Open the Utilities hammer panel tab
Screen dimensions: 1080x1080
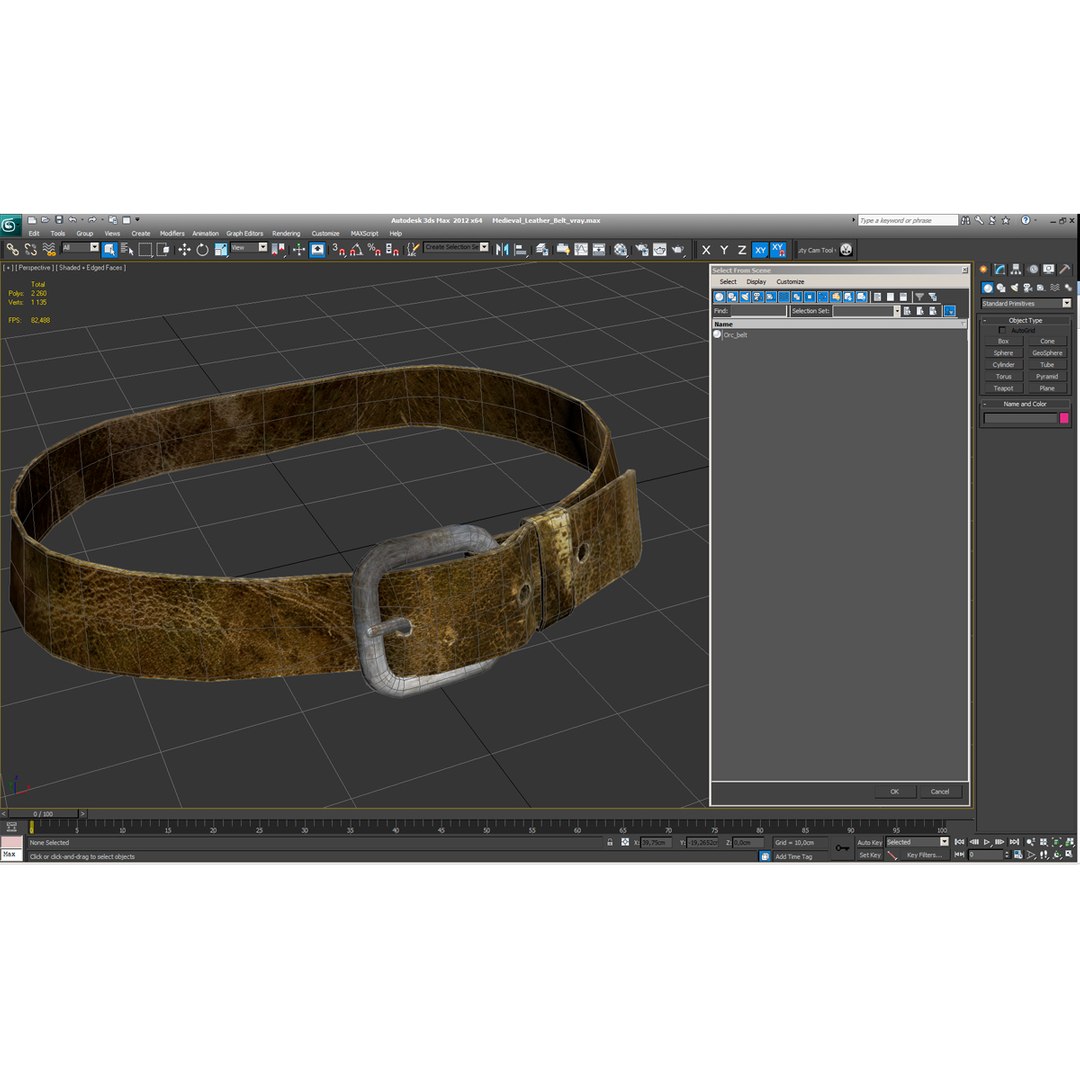coord(1065,269)
